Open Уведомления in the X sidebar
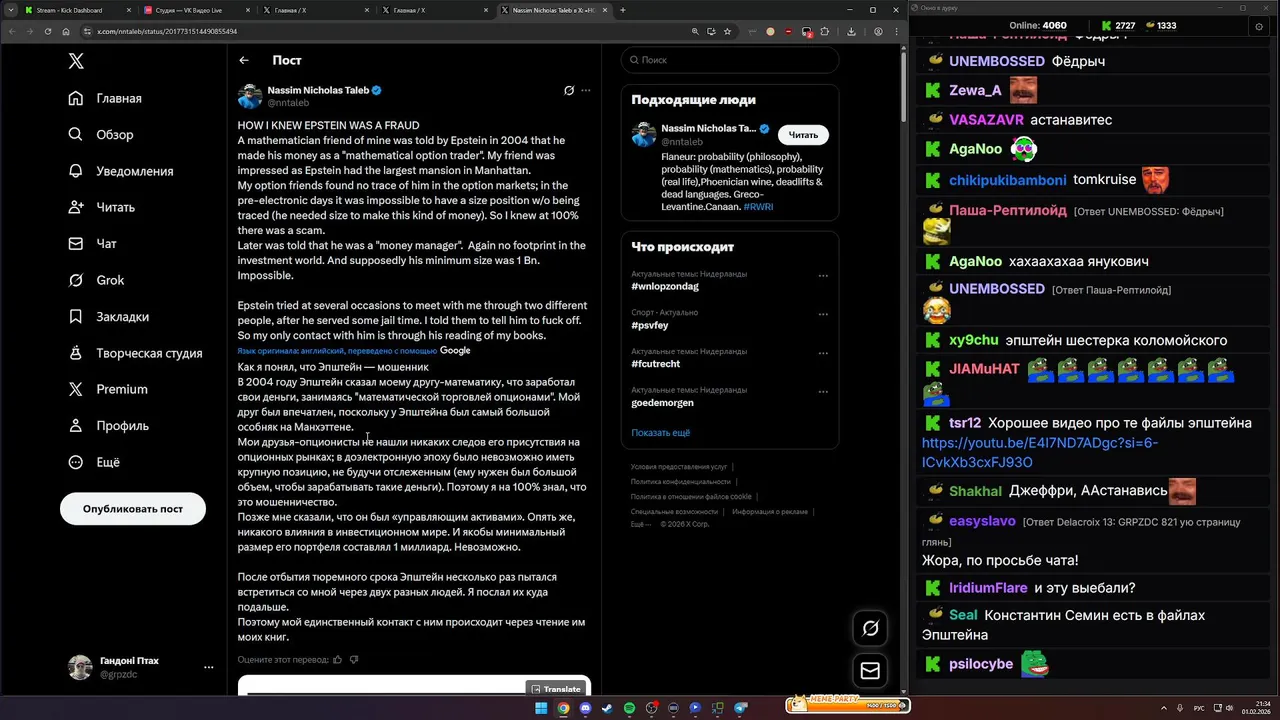Image resolution: width=1280 pixels, height=720 pixels. pyautogui.click(x=121, y=171)
